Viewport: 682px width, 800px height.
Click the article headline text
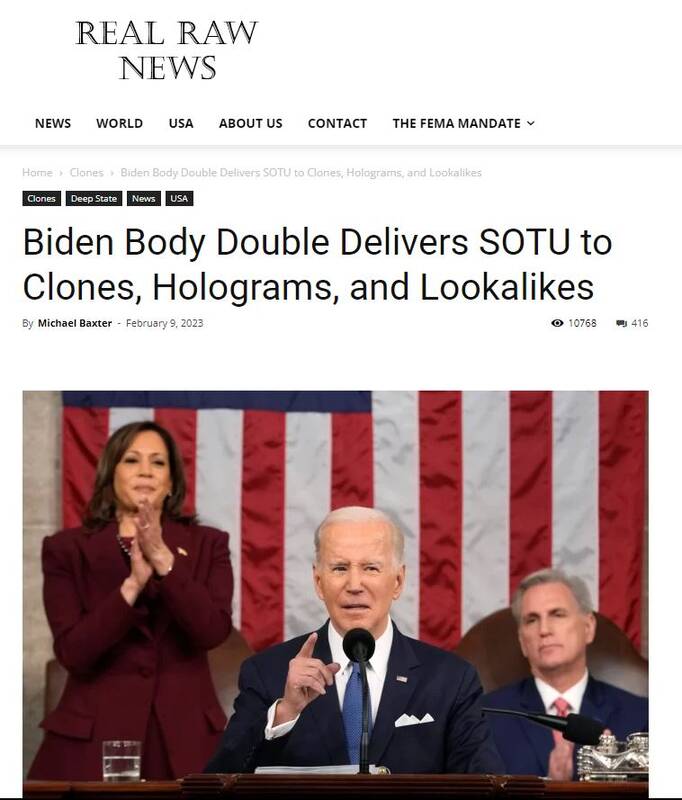point(317,264)
